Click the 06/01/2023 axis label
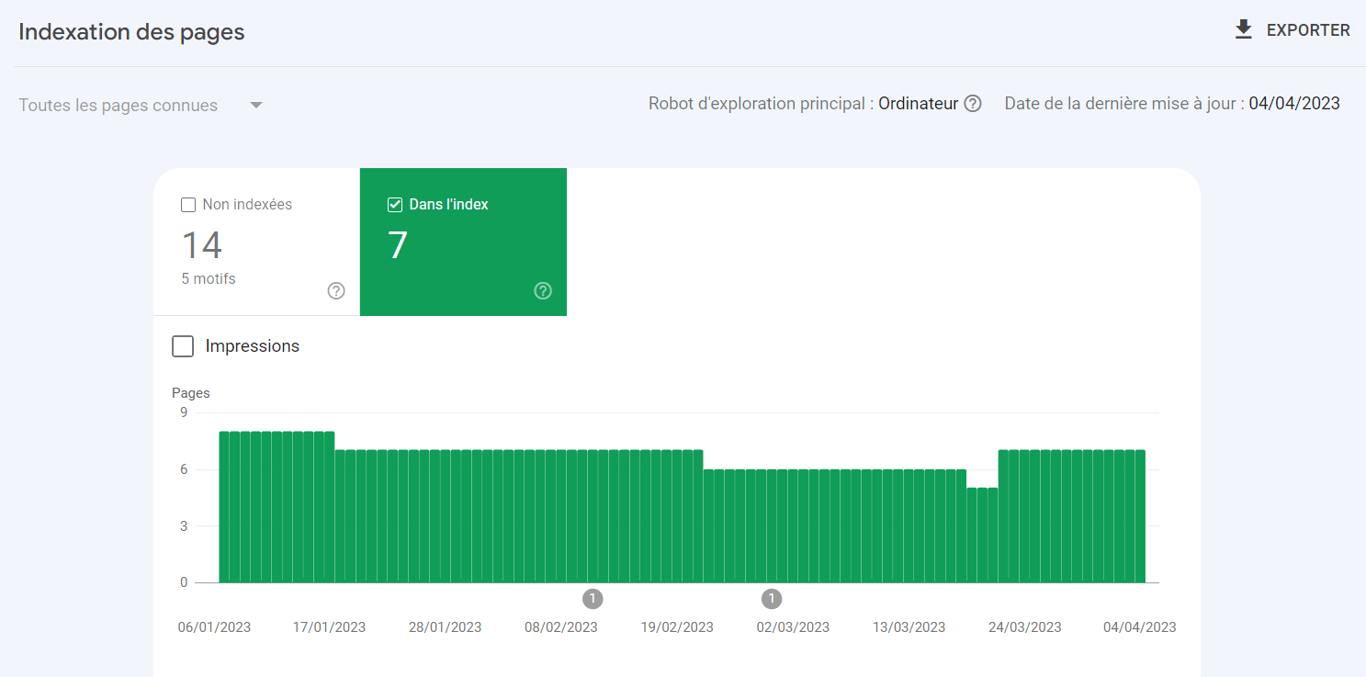This screenshot has width=1366, height=677. [x=214, y=627]
